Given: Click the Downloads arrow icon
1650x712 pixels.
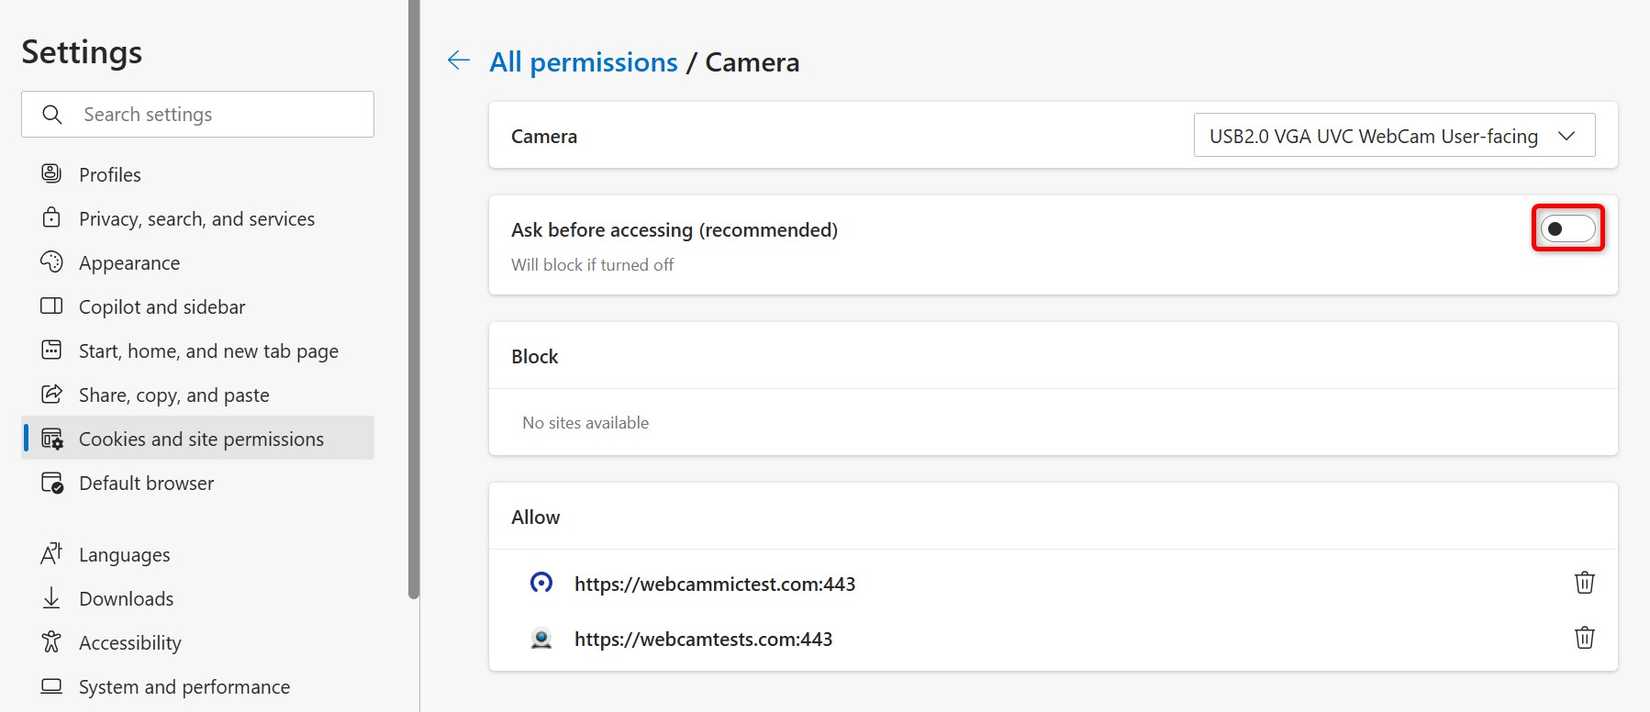Looking at the screenshot, I should point(51,598).
